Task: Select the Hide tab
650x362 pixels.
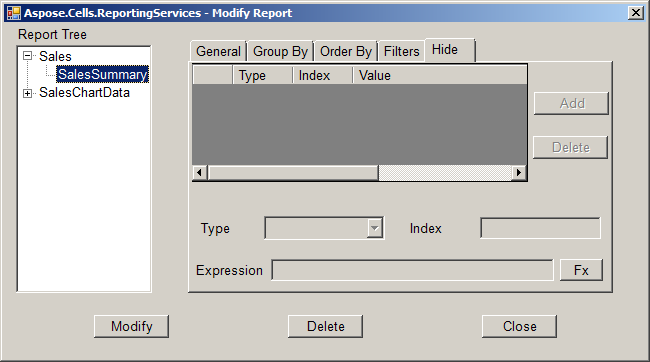Action: (450, 50)
